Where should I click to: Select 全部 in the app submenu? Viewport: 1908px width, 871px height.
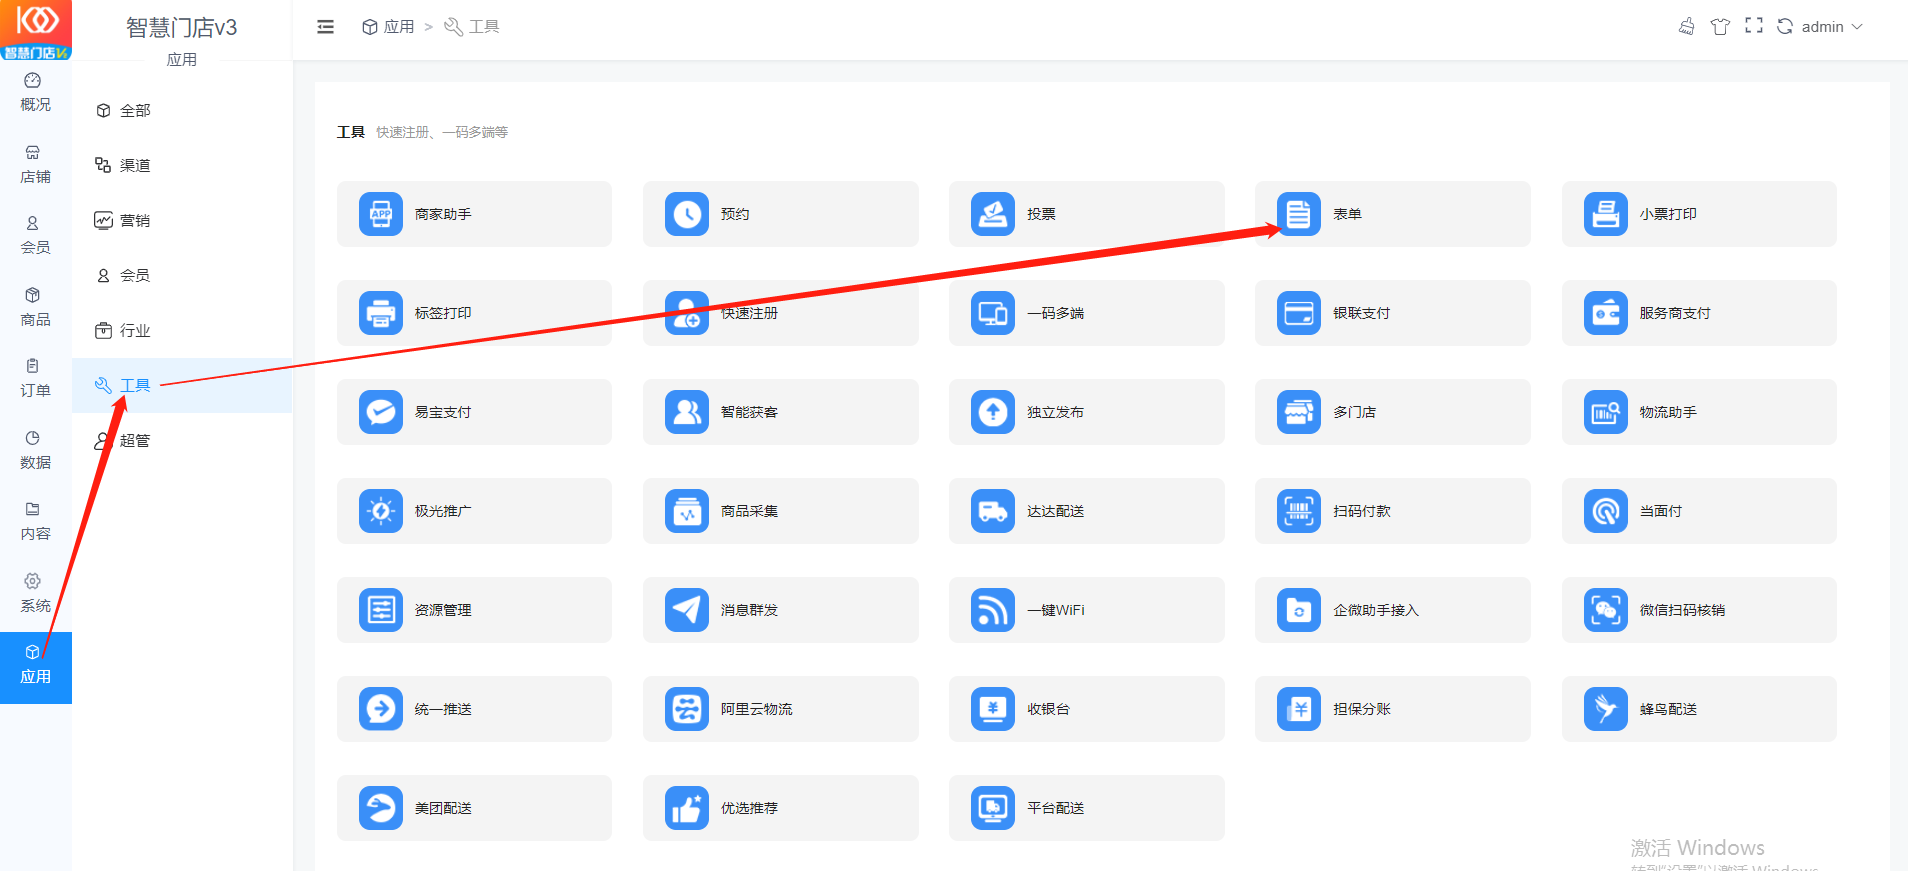pos(182,111)
